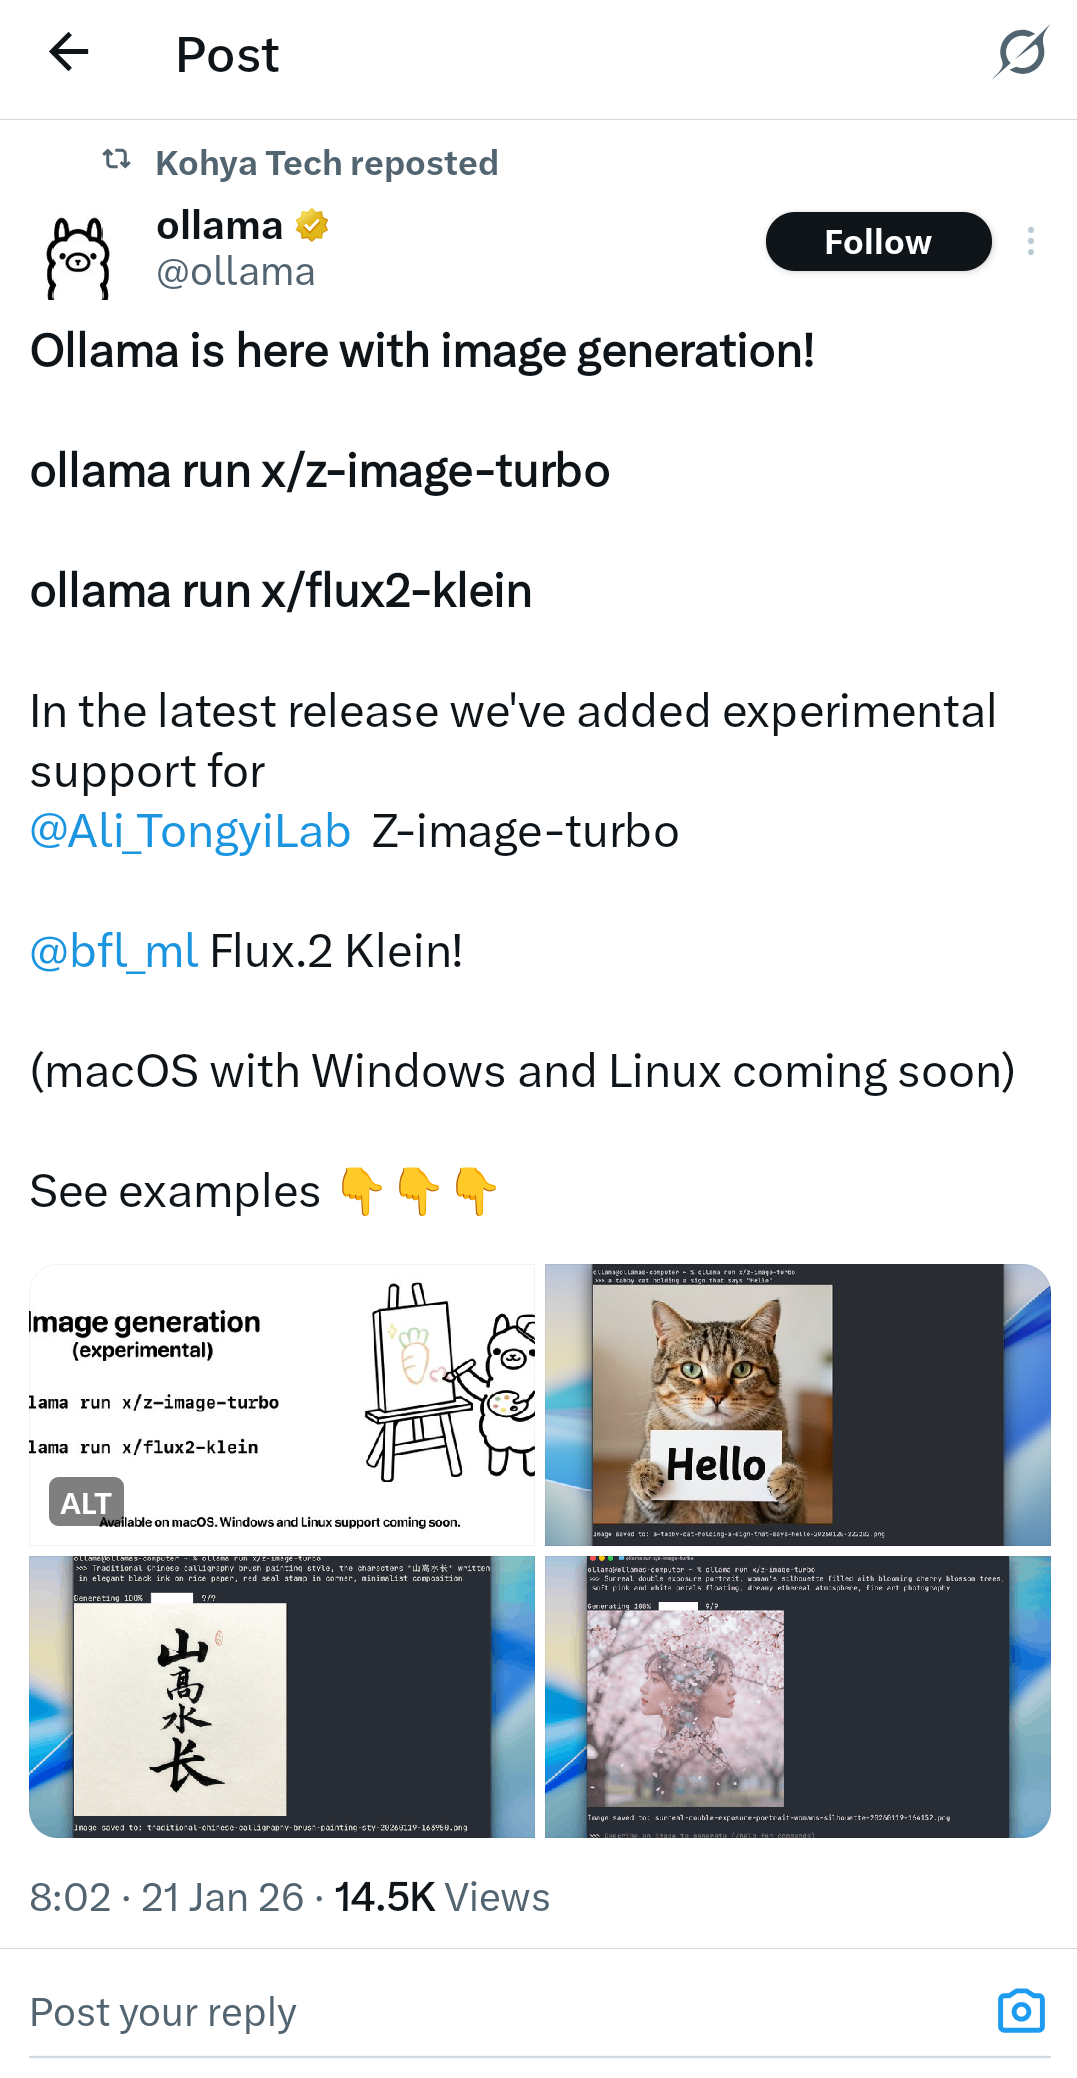Open the three-dot post options menu
This screenshot has height=2078, width=1077.
pos(1031,242)
